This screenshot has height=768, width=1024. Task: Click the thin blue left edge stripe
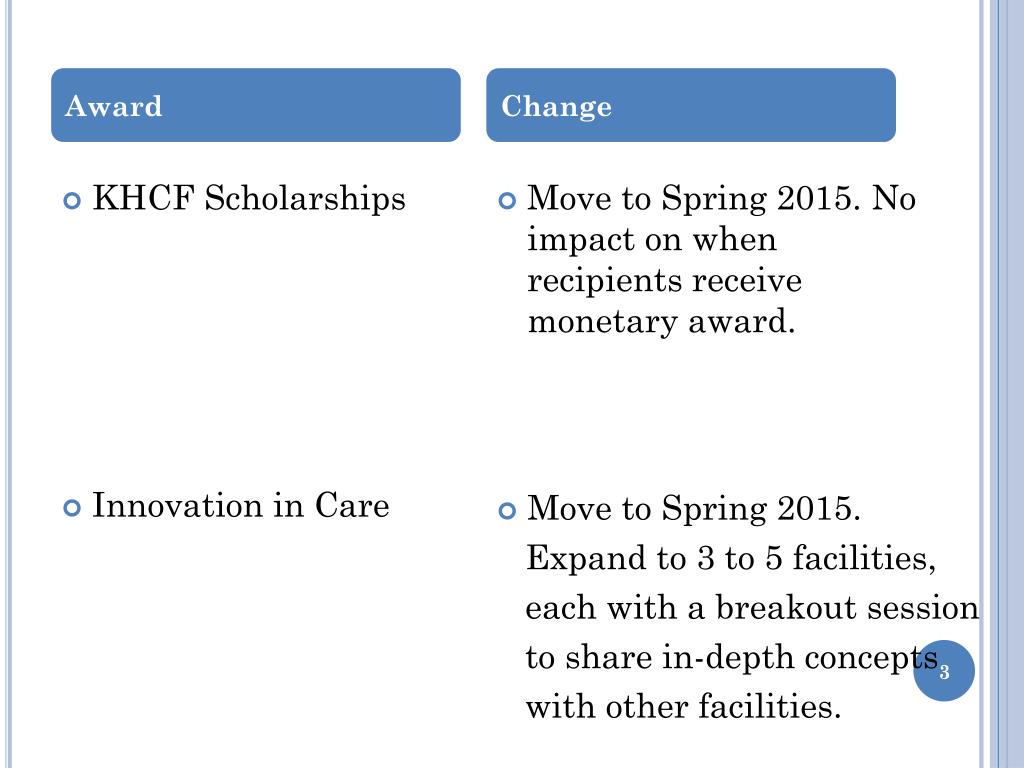(x=8, y=384)
